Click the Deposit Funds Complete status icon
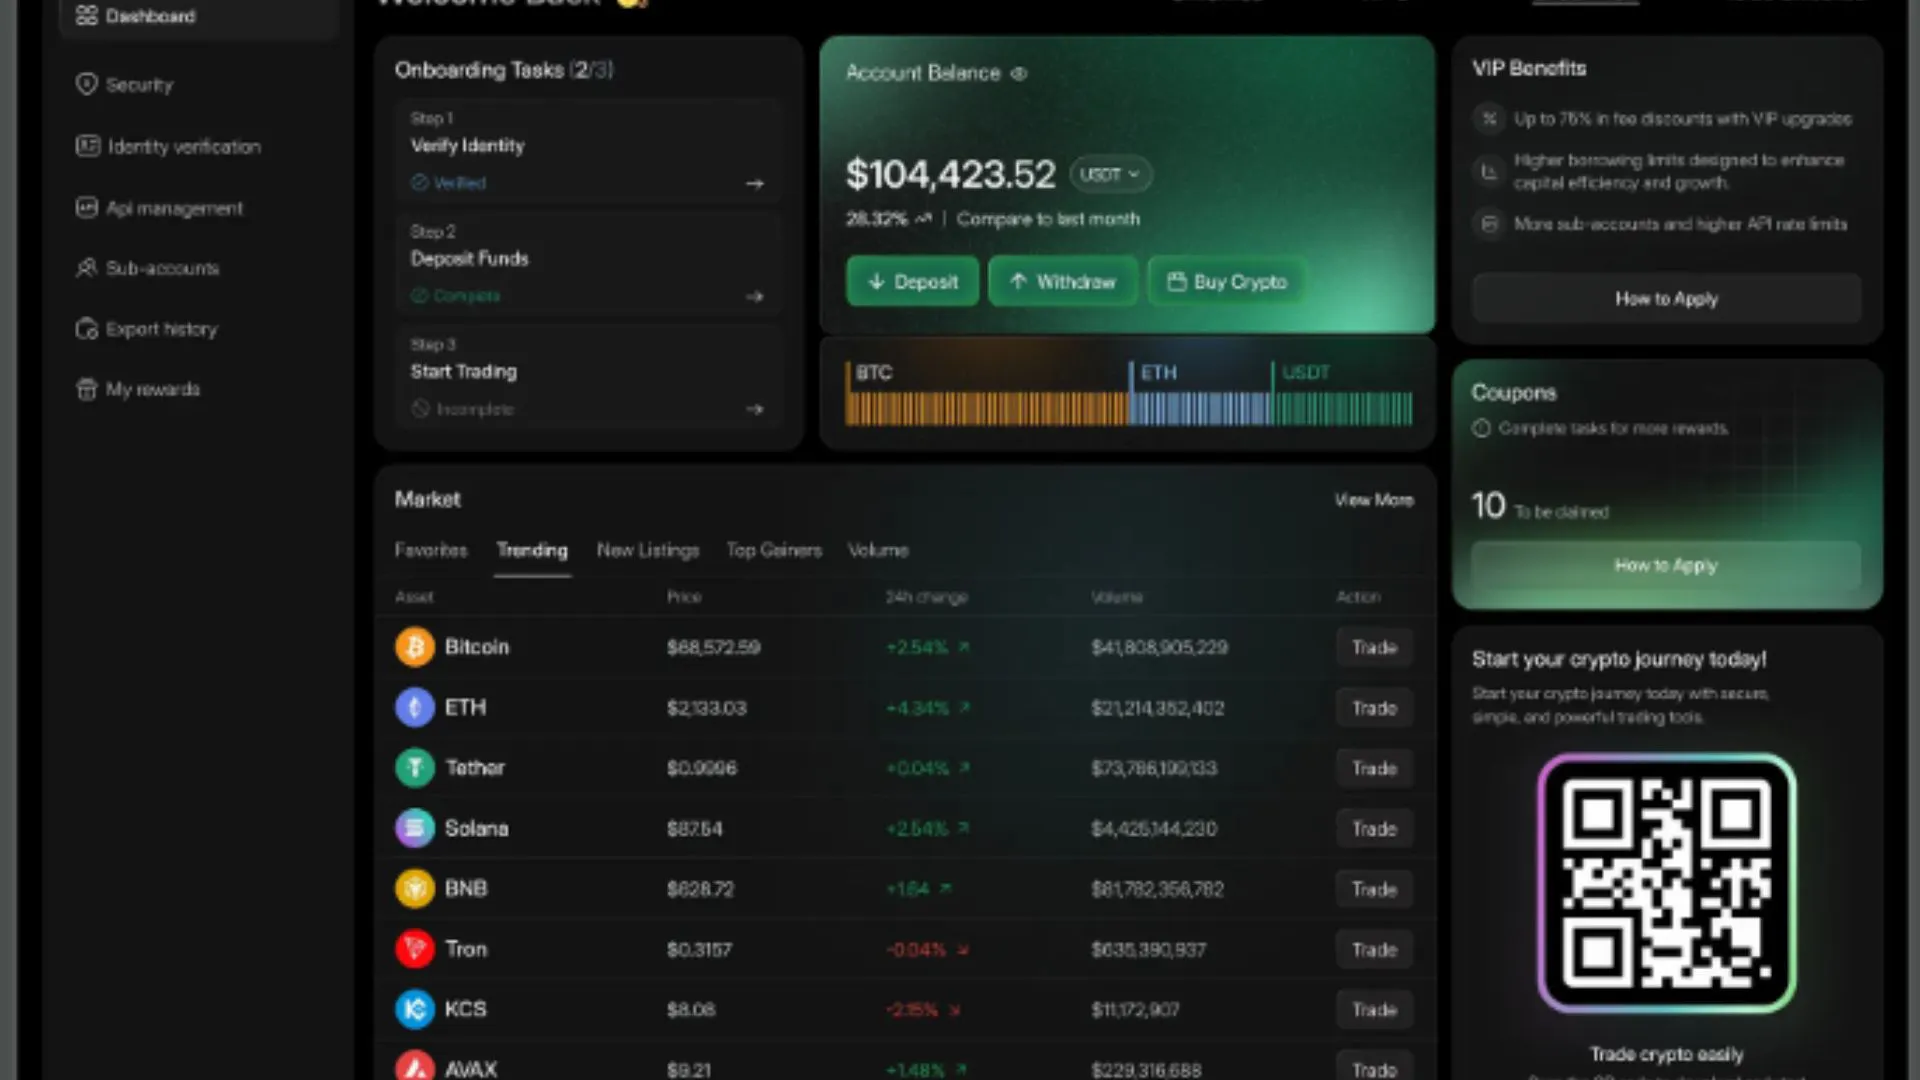Screen dimensions: 1920x1080 coord(420,295)
